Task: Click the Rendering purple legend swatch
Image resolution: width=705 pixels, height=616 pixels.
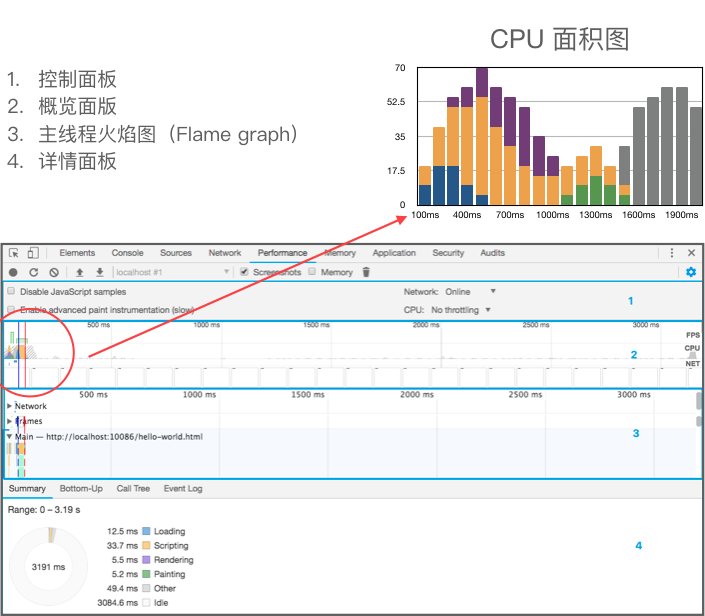Action: pyautogui.click(x=146, y=560)
